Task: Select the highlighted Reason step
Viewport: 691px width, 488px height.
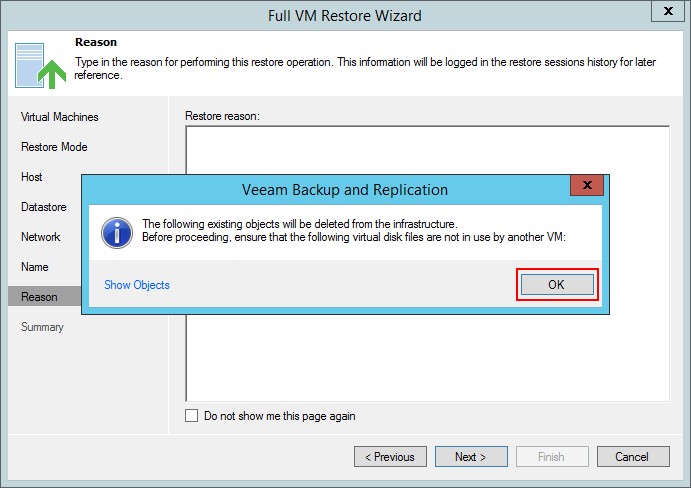Action: click(39, 297)
